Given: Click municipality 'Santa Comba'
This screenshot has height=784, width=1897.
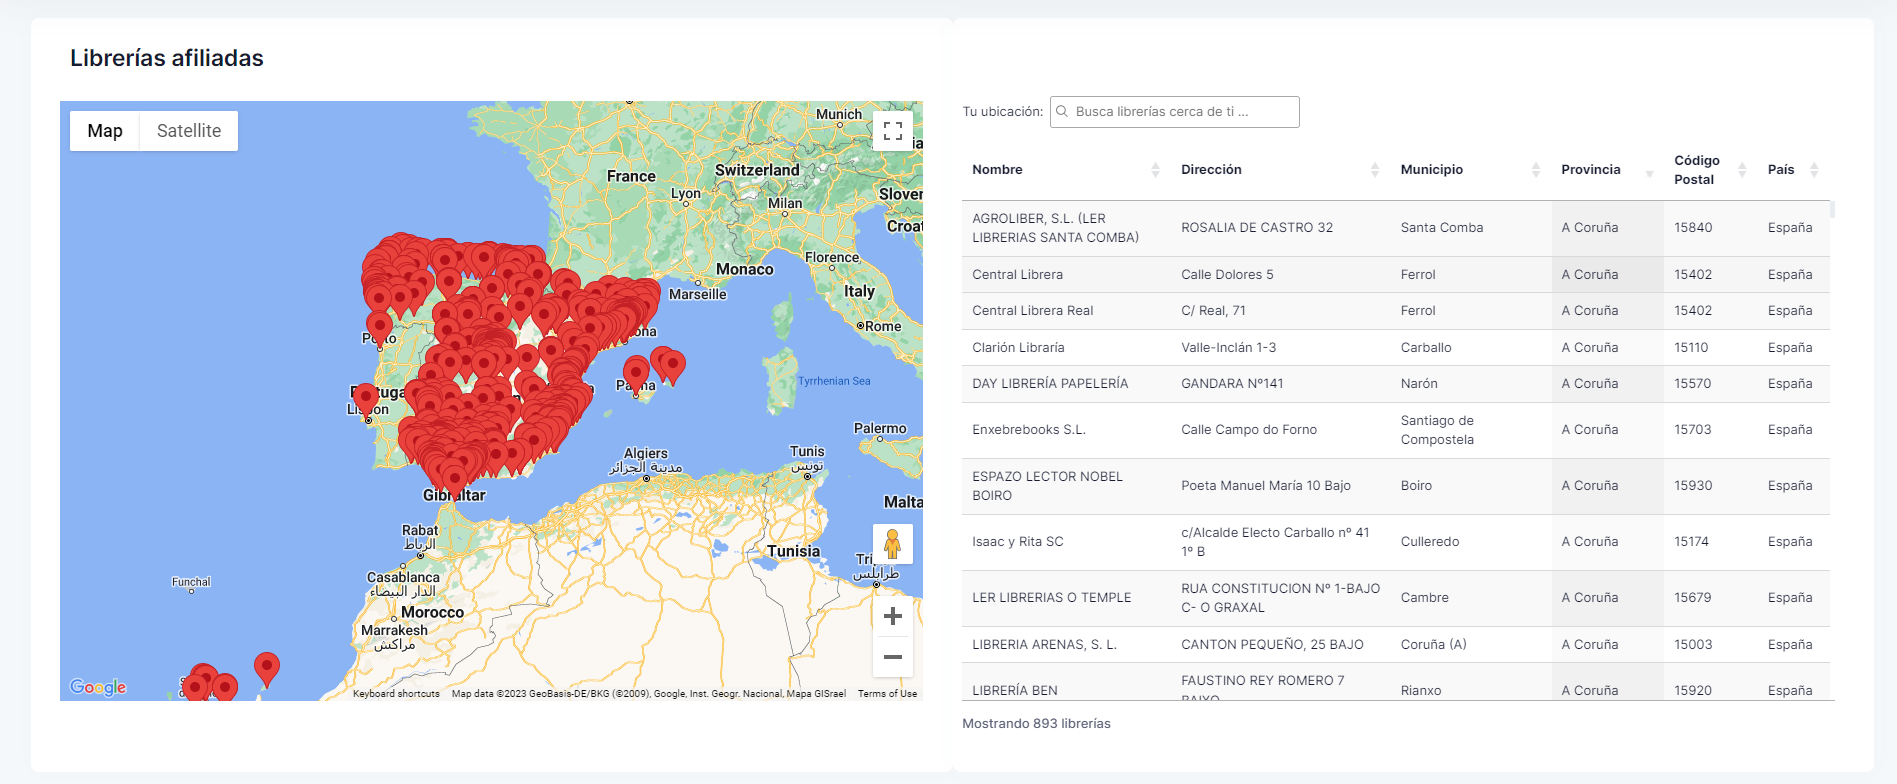Looking at the screenshot, I should click(1442, 228).
